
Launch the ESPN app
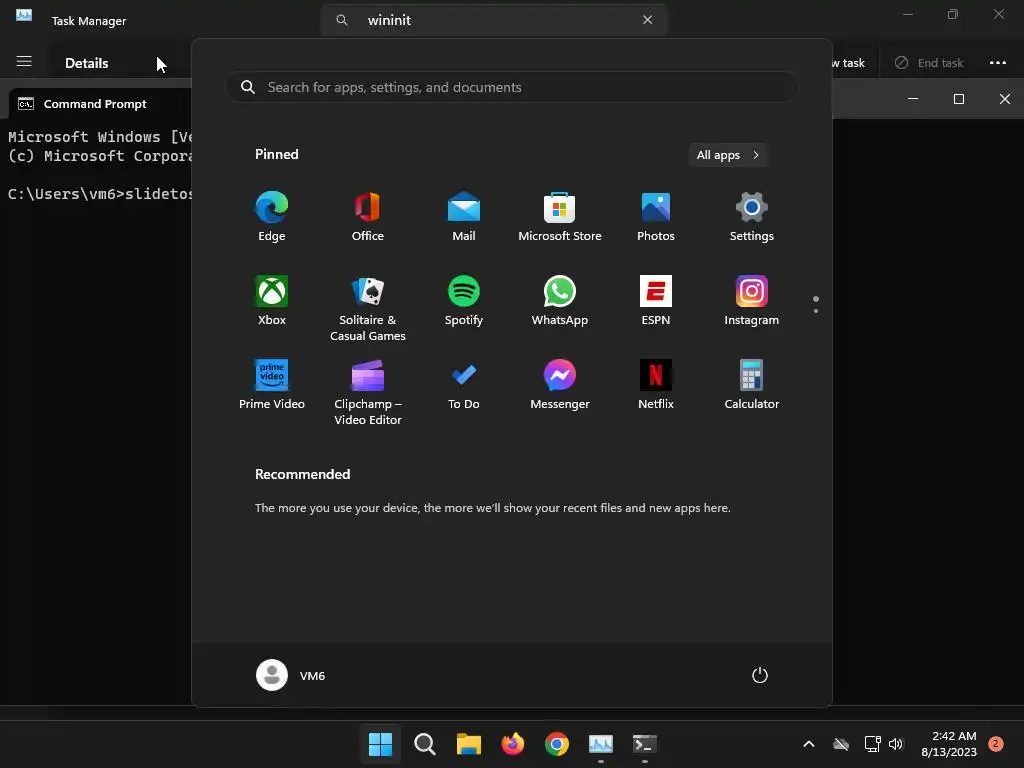656,301
